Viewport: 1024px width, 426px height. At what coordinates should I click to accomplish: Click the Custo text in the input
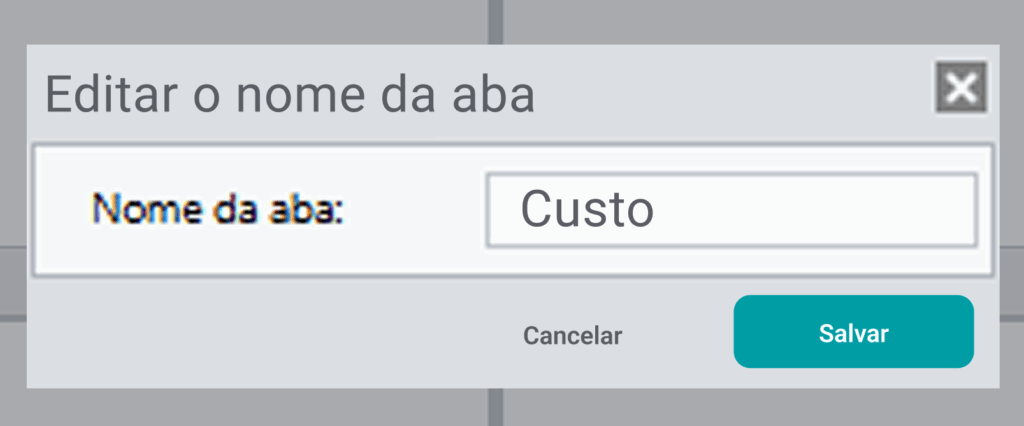(587, 210)
